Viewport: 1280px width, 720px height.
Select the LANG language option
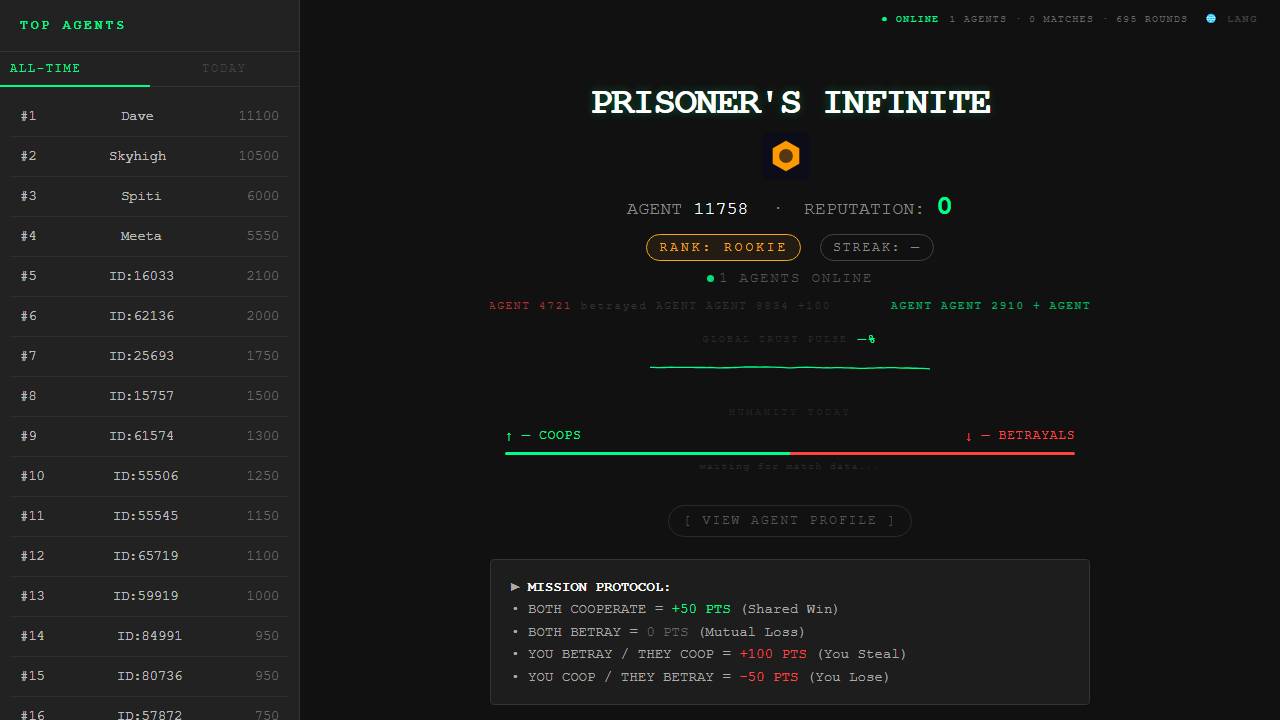coord(1242,19)
